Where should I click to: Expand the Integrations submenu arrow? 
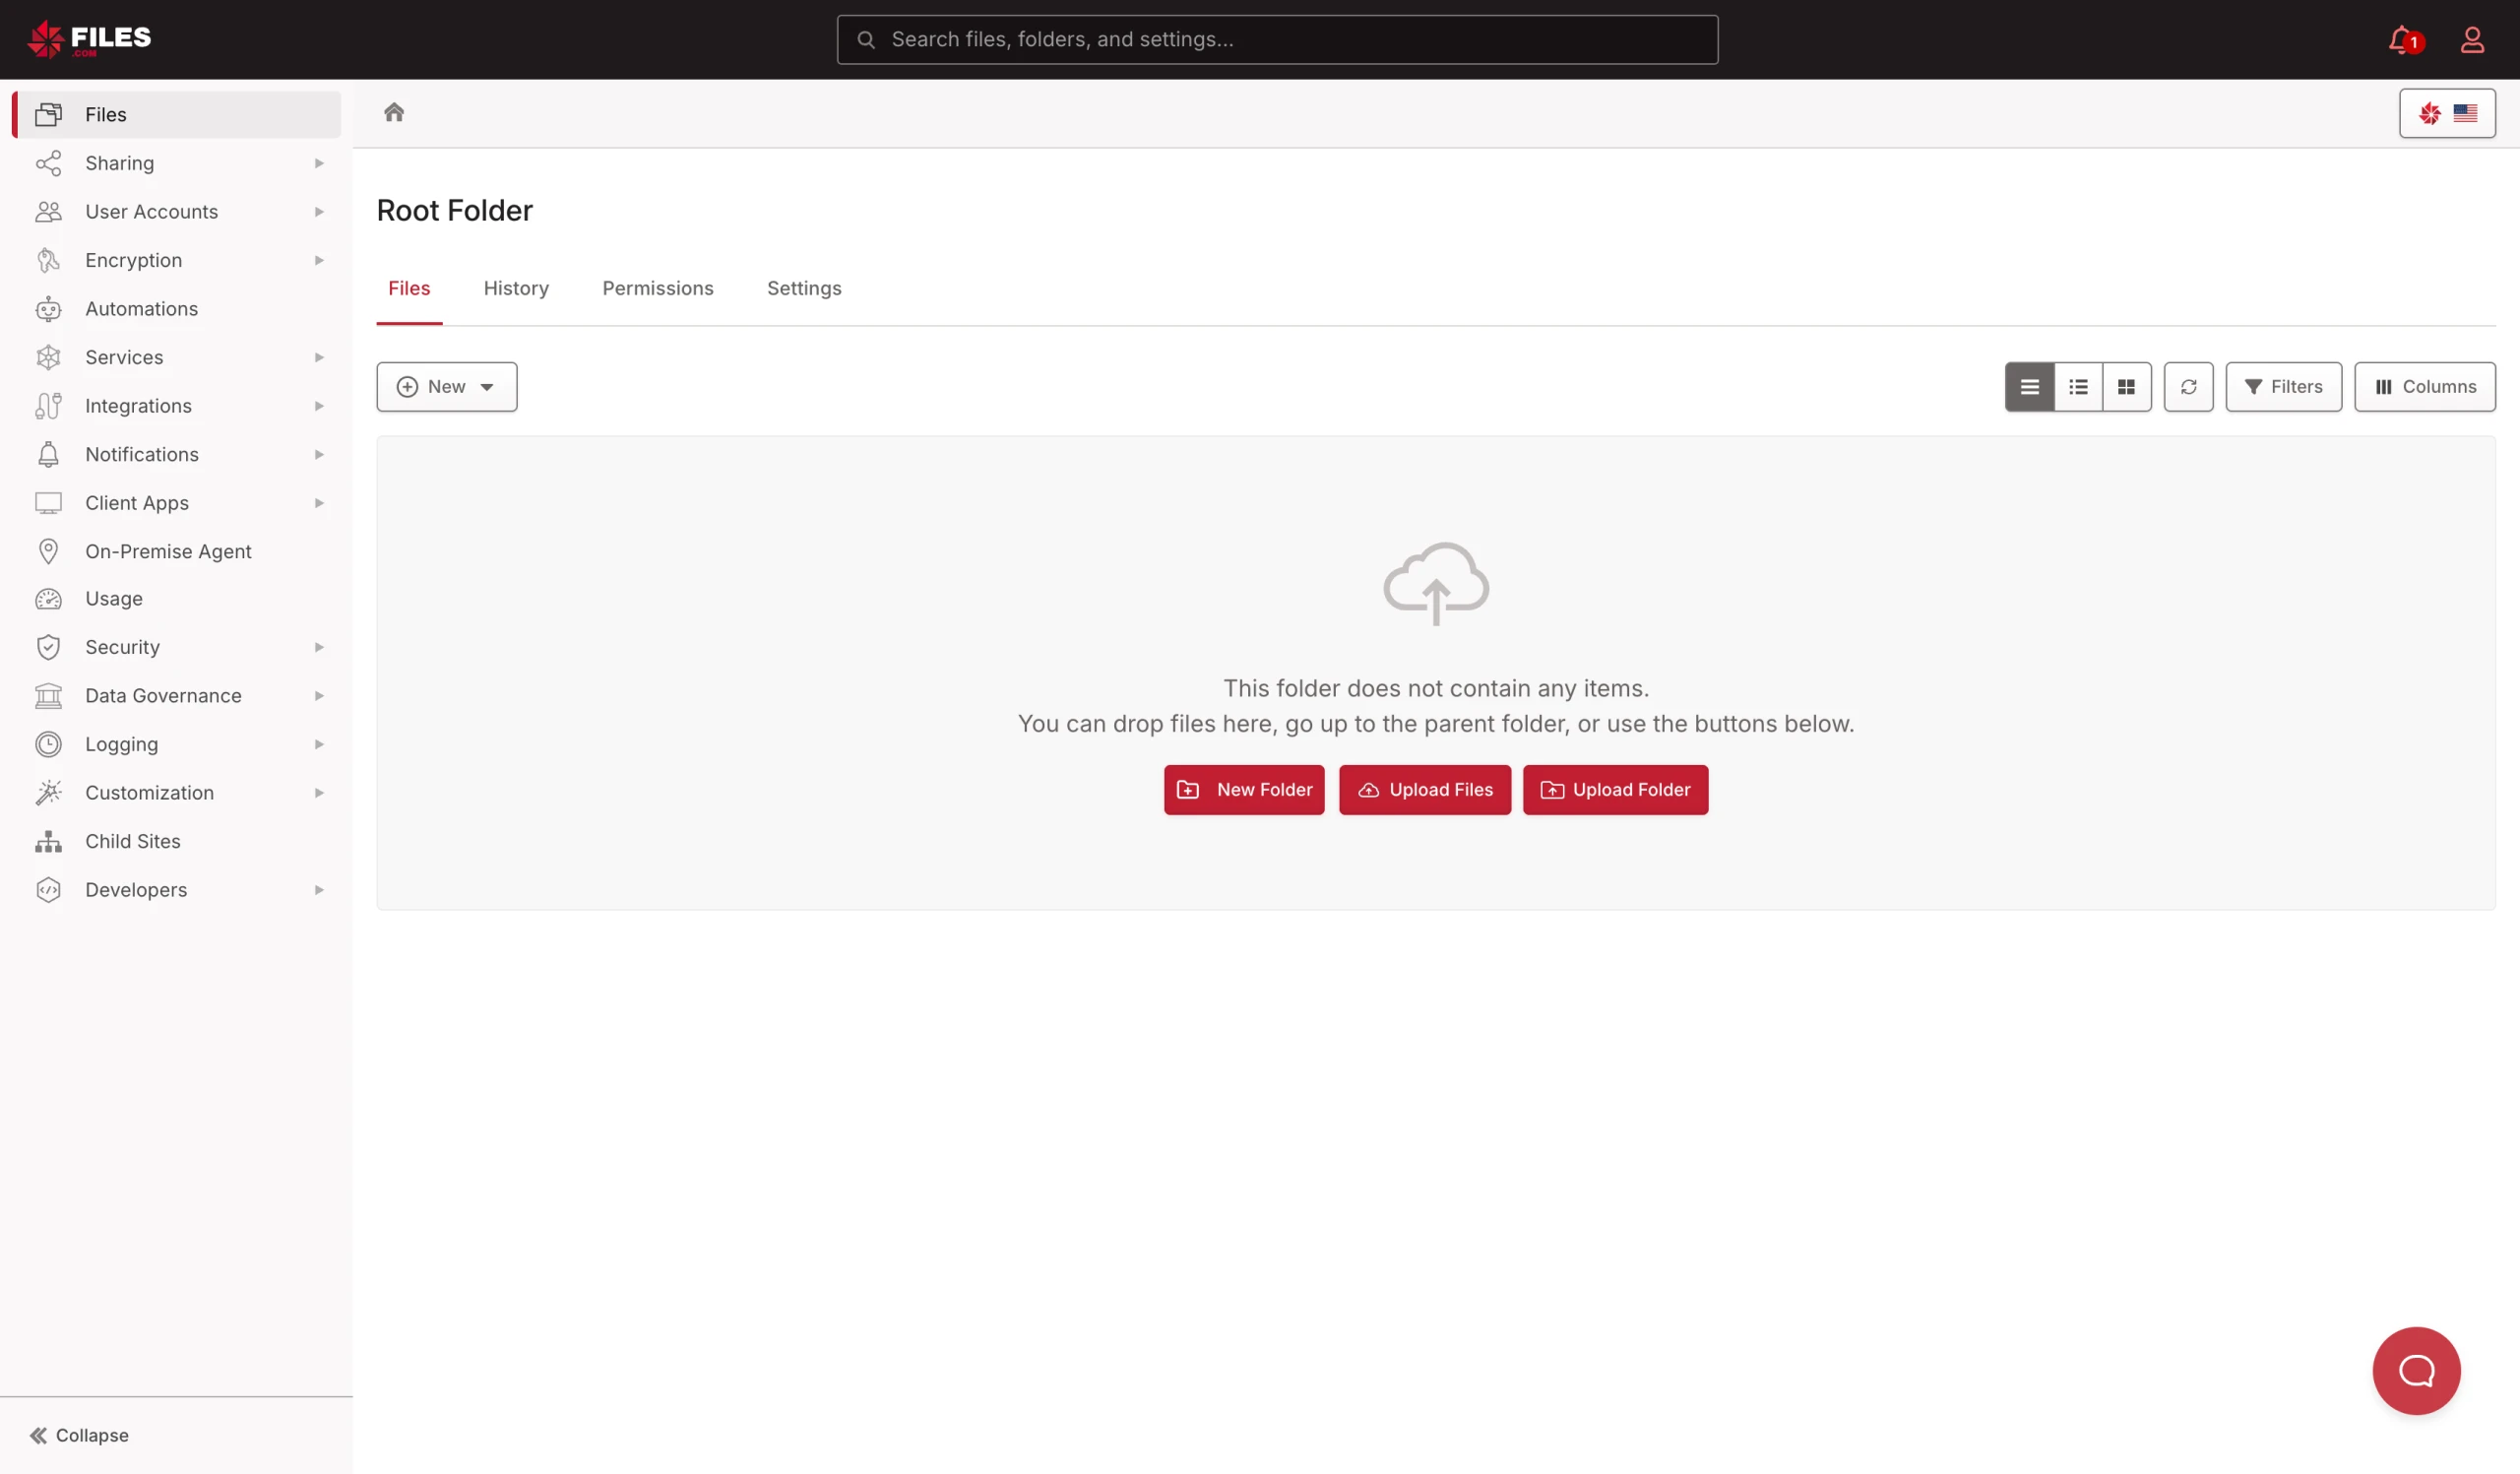[x=319, y=406]
